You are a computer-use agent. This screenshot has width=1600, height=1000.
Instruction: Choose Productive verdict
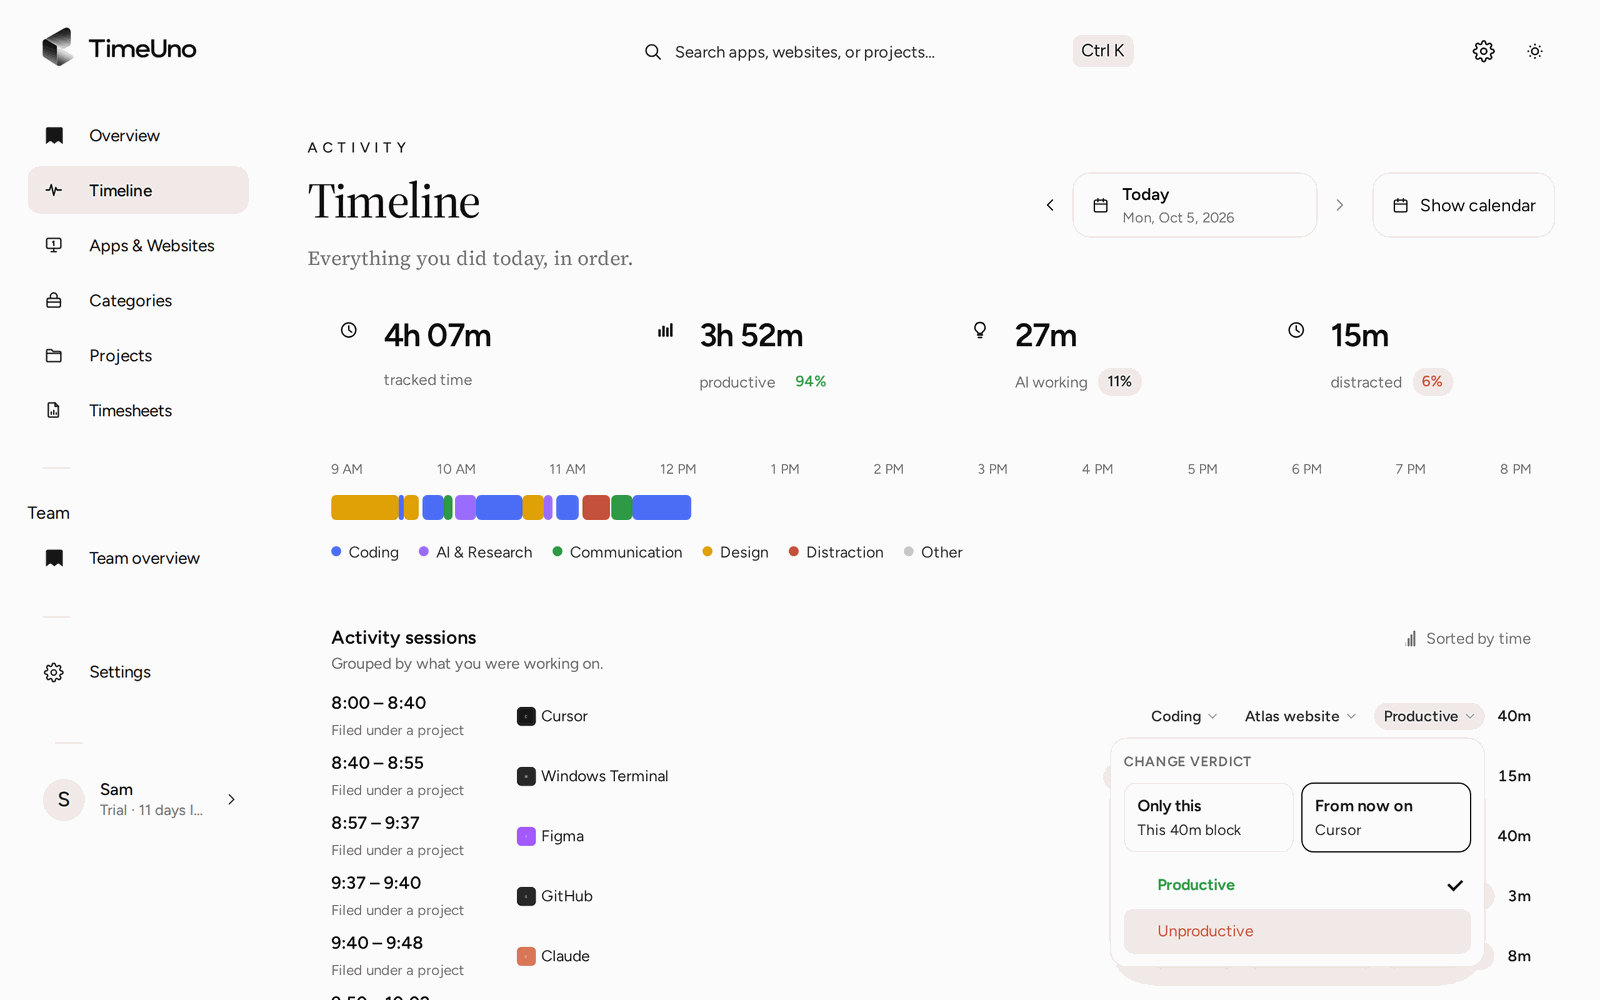pos(1297,885)
